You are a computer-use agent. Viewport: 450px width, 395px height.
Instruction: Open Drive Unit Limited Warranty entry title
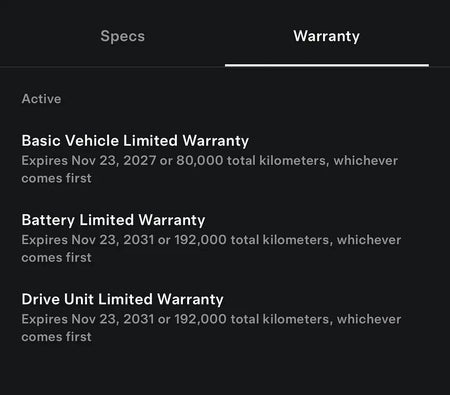(x=122, y=299)
